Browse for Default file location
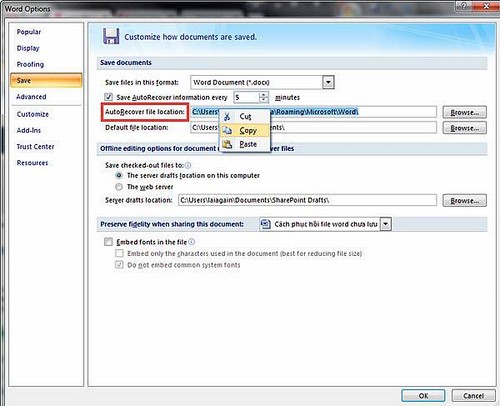 (464, 128)
